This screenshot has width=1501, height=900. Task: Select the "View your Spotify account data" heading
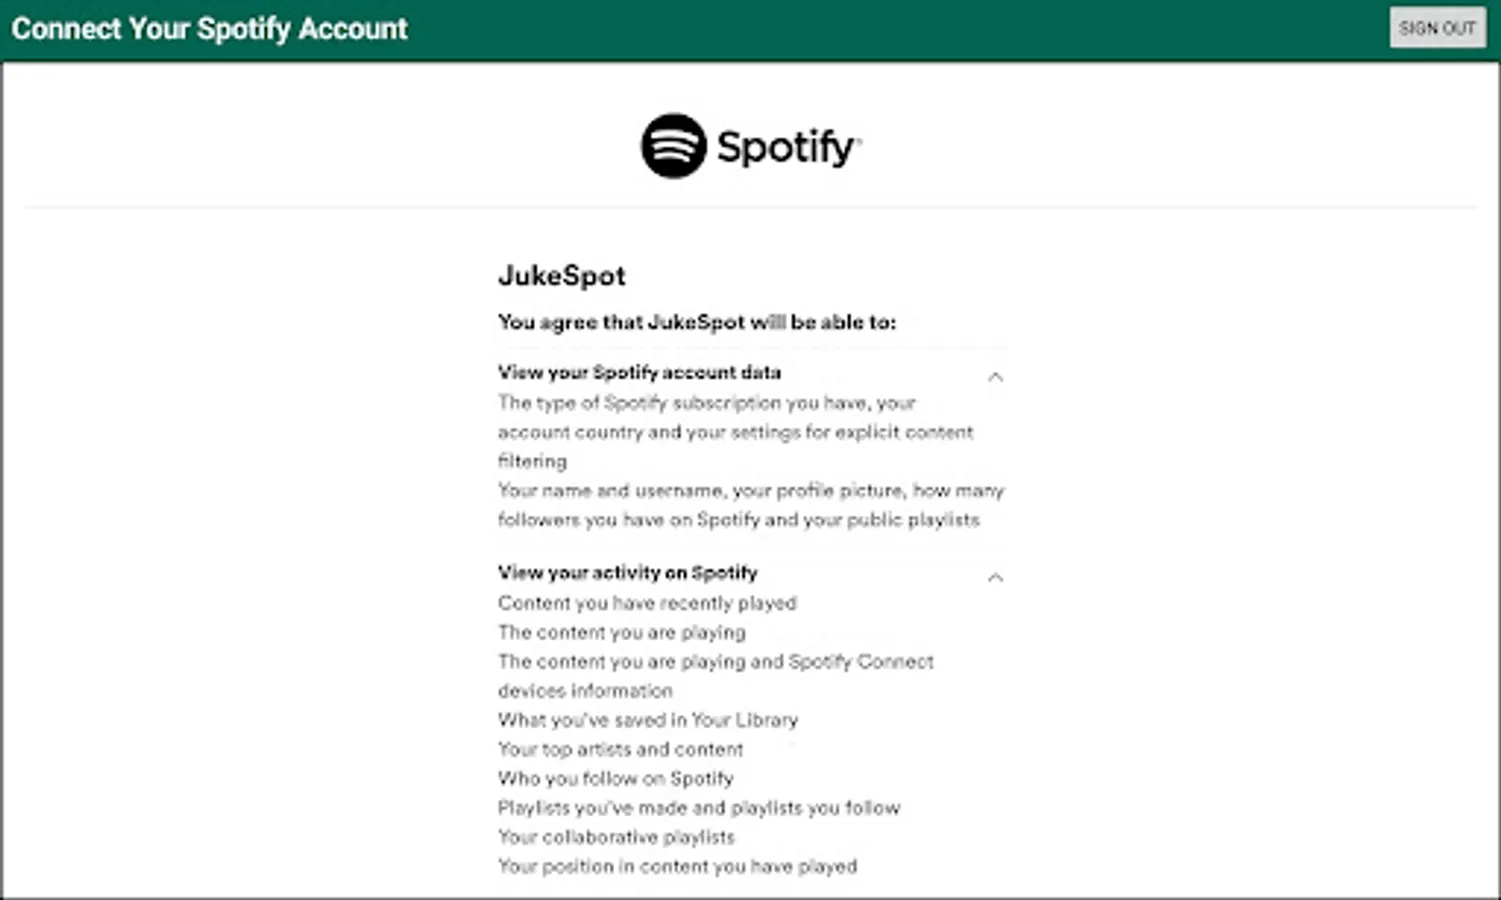[639, 372]
